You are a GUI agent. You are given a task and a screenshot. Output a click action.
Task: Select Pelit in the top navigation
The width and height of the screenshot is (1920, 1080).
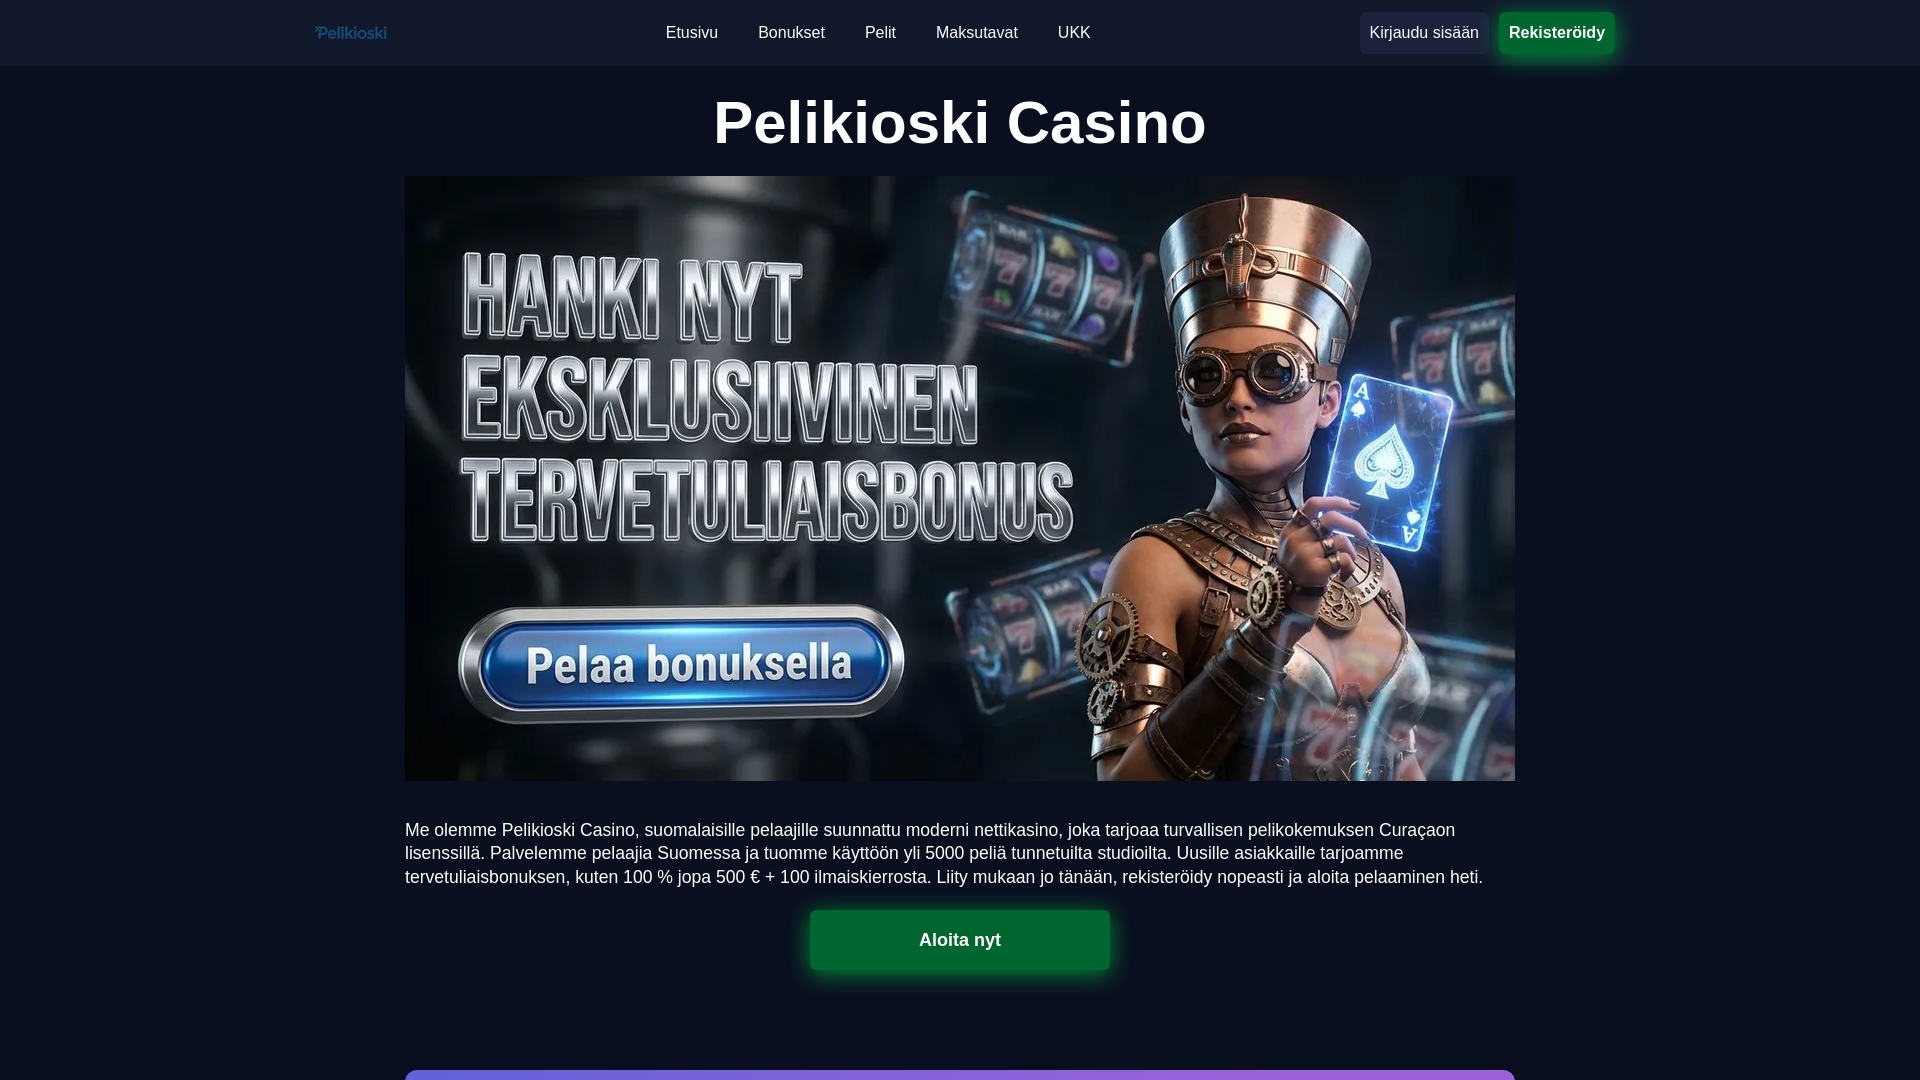(880, 33)
